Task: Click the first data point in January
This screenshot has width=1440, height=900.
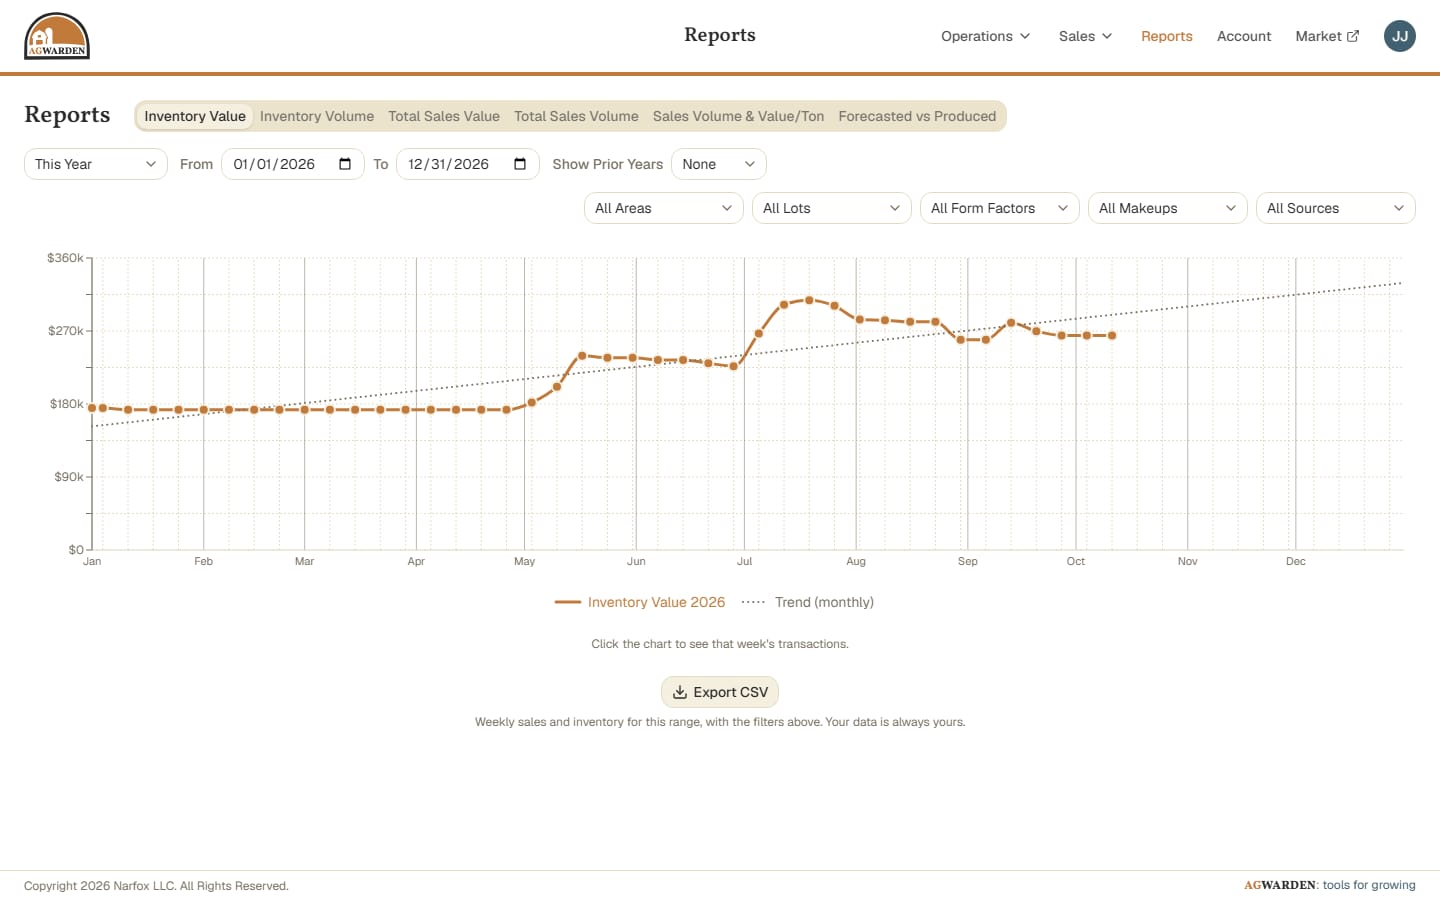Action: [92, 408]
